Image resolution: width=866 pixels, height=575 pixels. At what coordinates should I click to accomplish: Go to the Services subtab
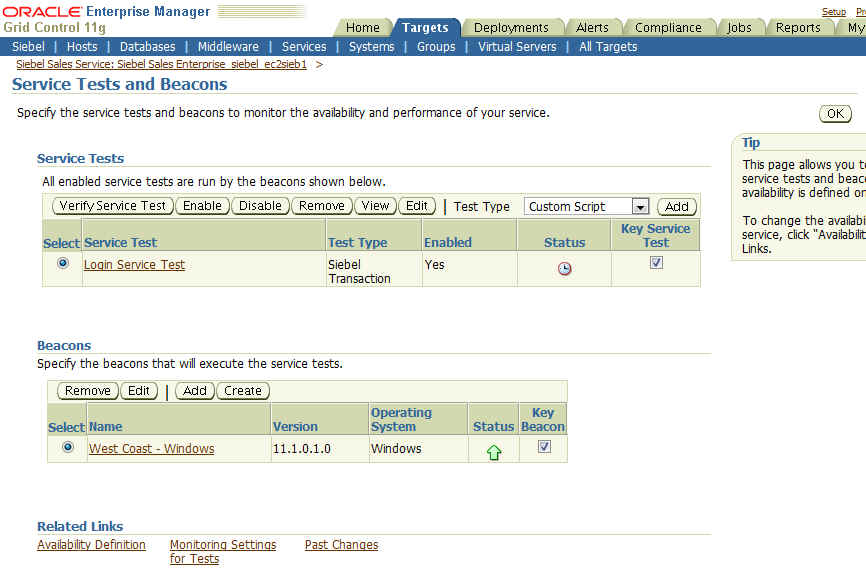(304, 47)
